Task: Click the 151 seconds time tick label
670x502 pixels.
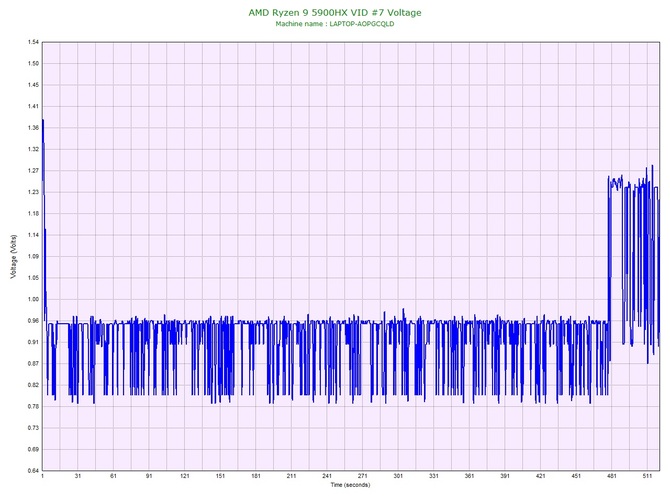Action: tap(220, 476)
